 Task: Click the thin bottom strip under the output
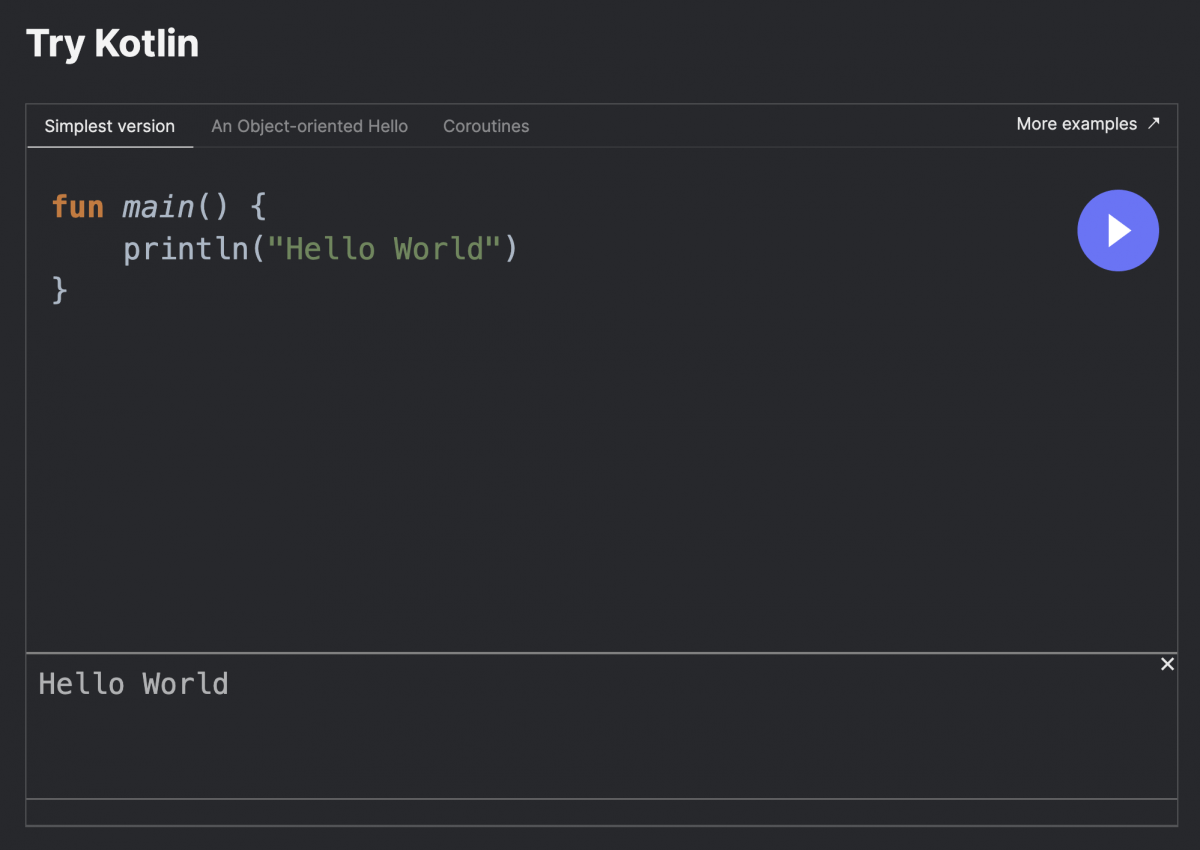pyautogui.click(x=600, y=812)
